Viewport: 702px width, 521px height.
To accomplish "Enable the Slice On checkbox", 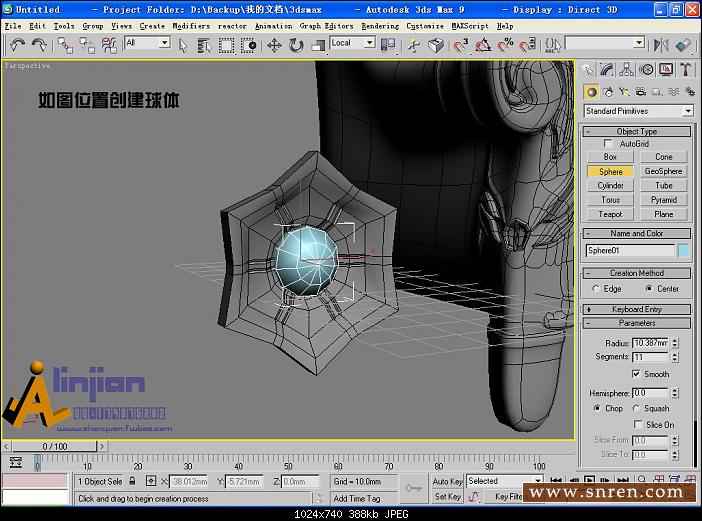I will click(x=638, y=424).
